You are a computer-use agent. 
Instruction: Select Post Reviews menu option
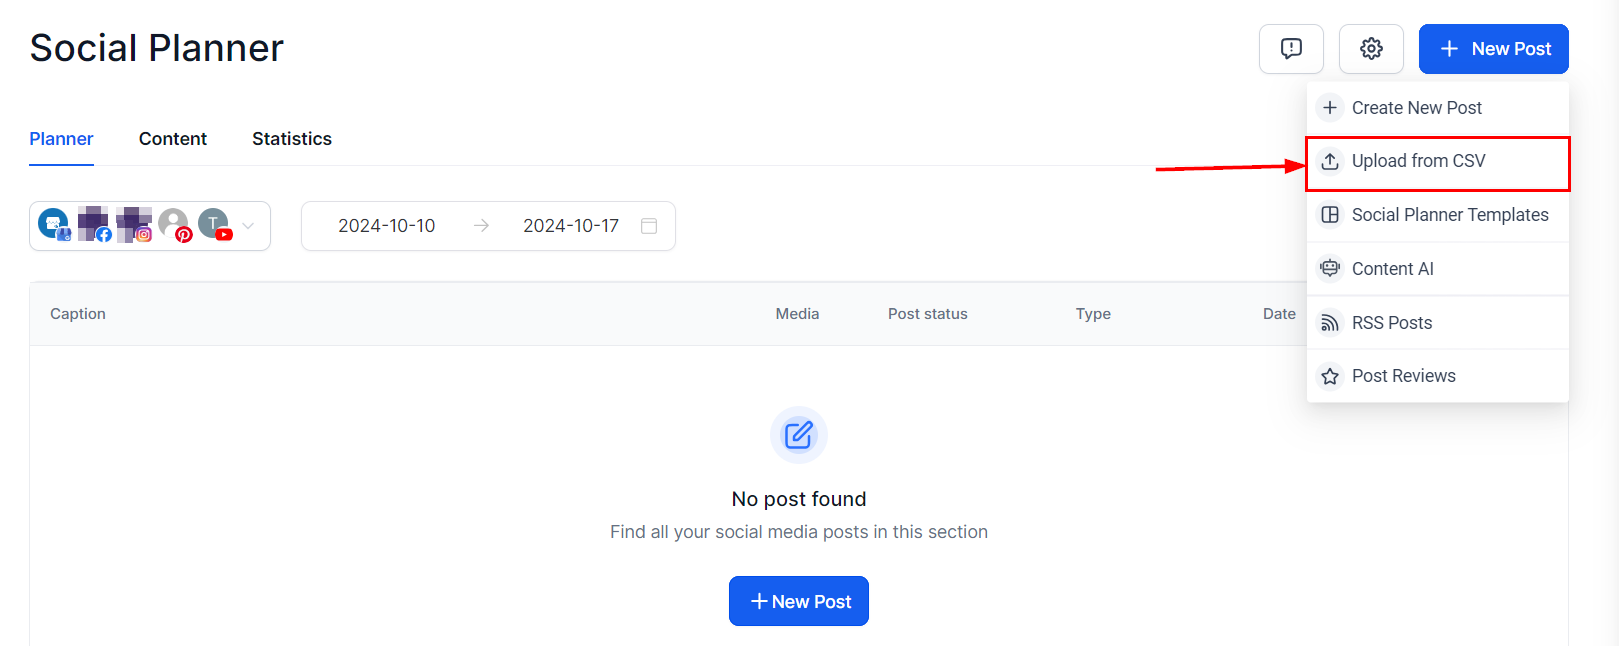(1403, 376)
